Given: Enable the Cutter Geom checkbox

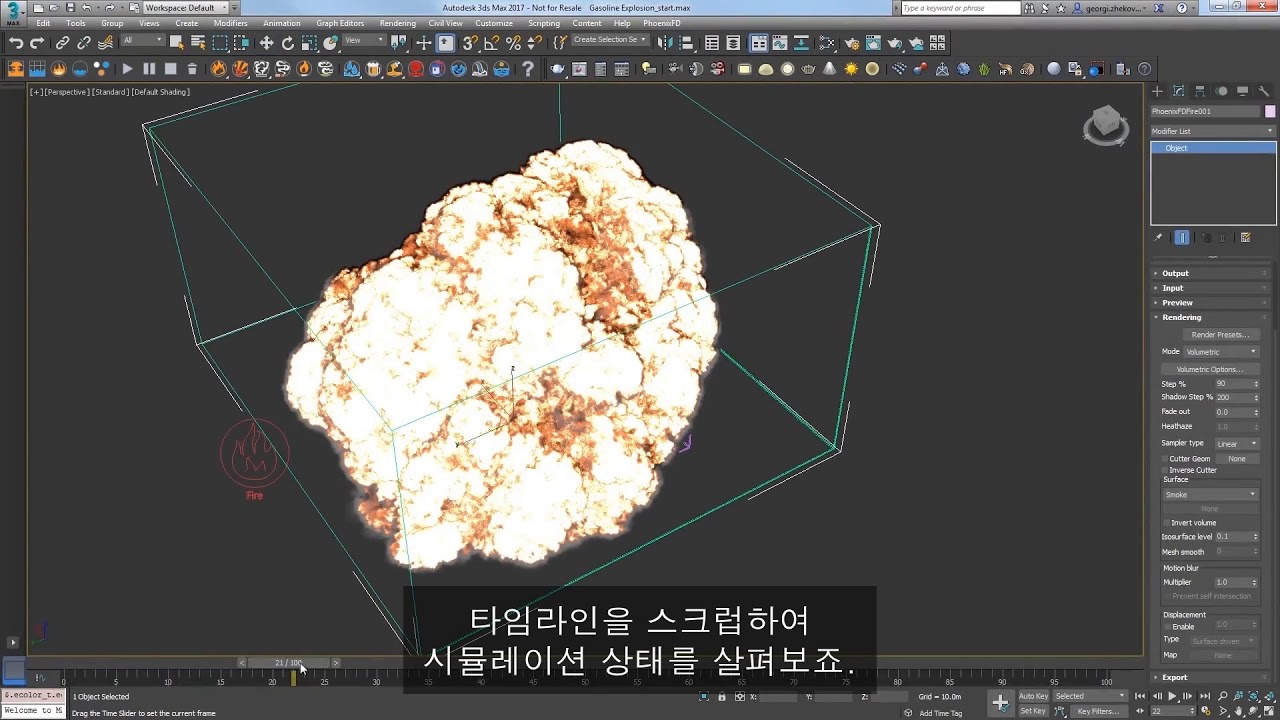Looking at the screenshot, I should coord(1165,459).
